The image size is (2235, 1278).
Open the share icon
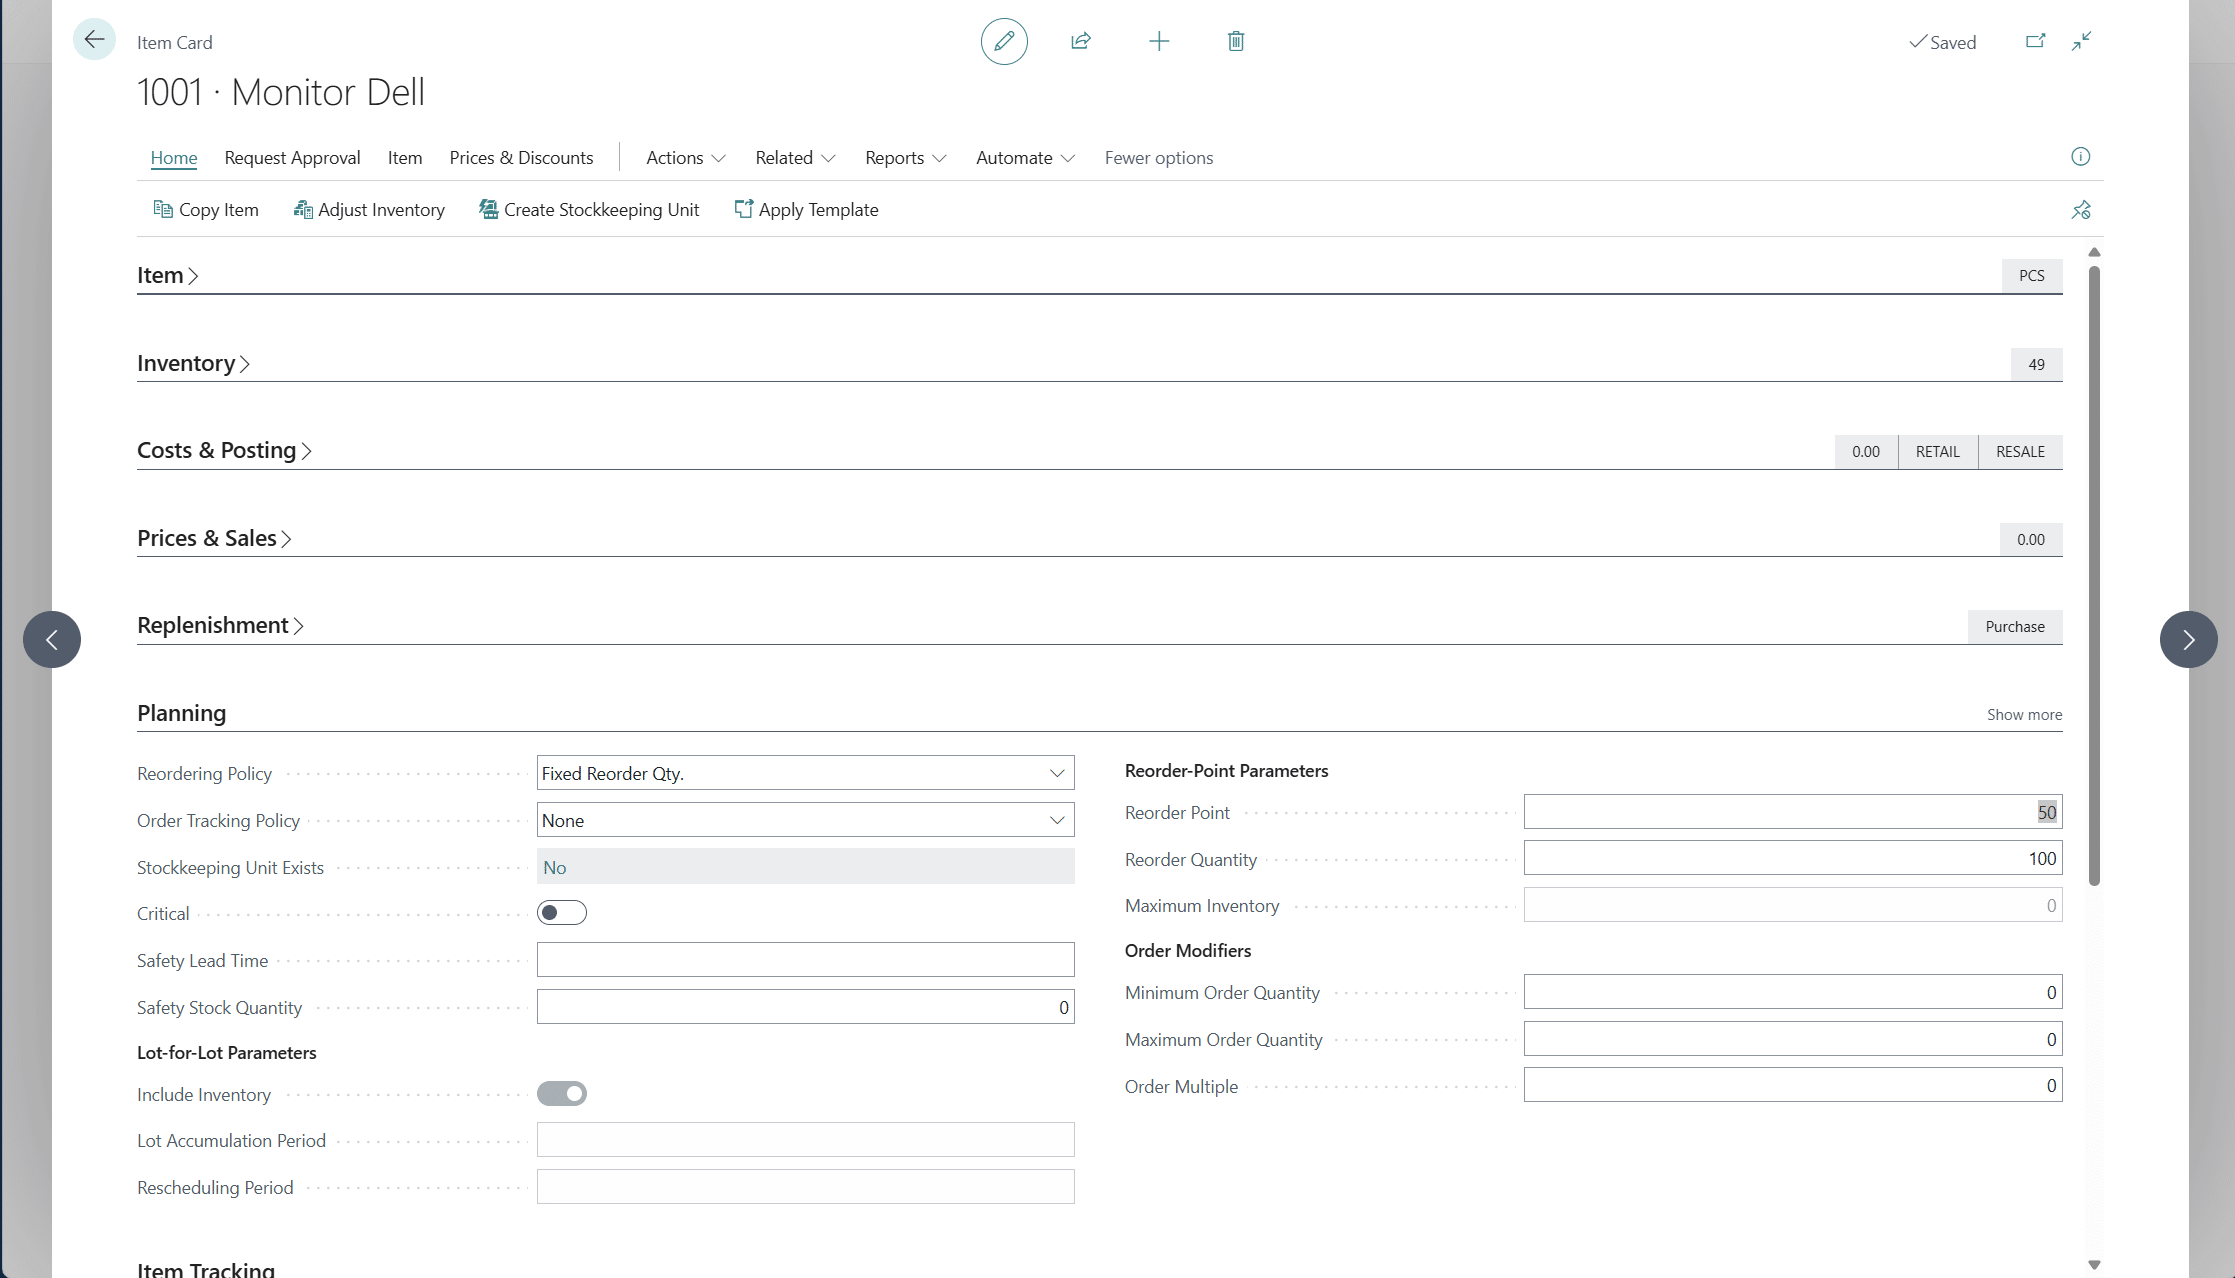pos(1081,41)
